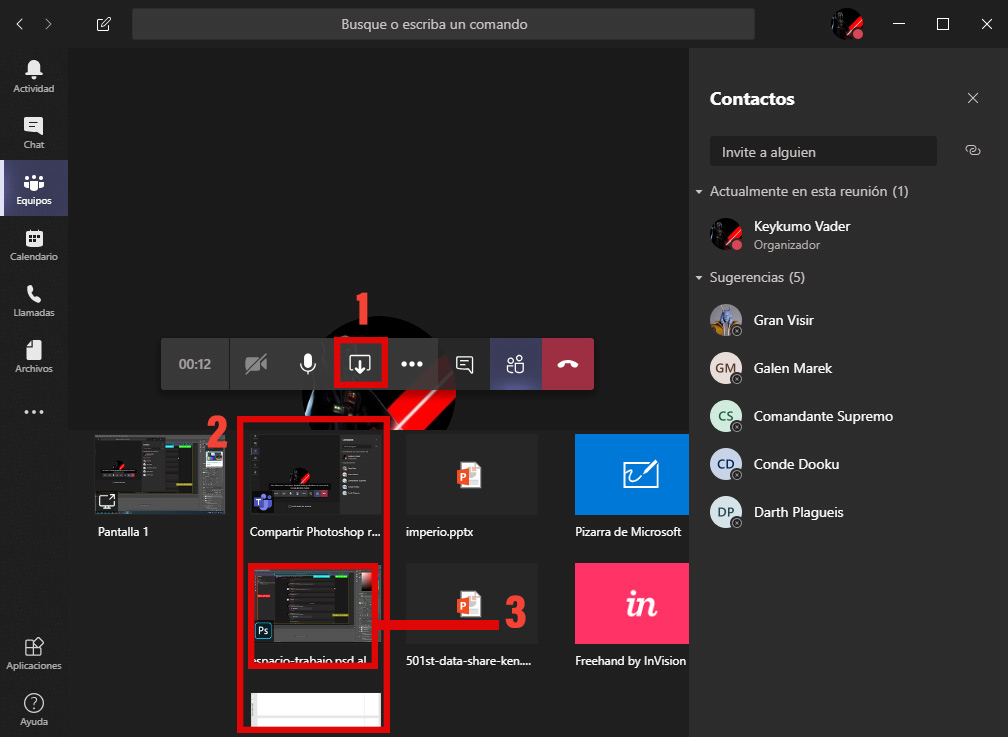Show the participants list icon

coord(515,363)
